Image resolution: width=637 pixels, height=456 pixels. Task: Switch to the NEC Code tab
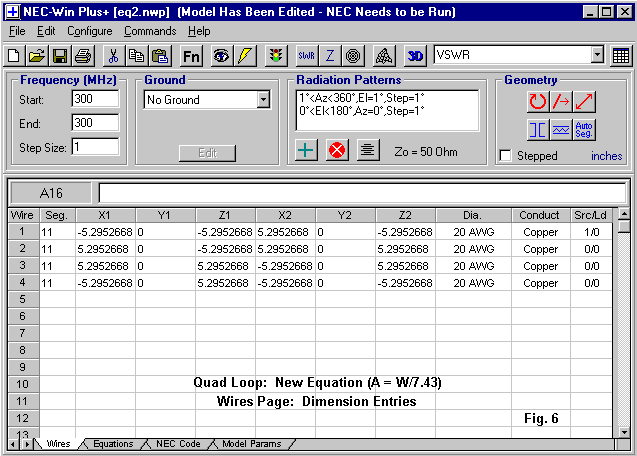point(177,444)
